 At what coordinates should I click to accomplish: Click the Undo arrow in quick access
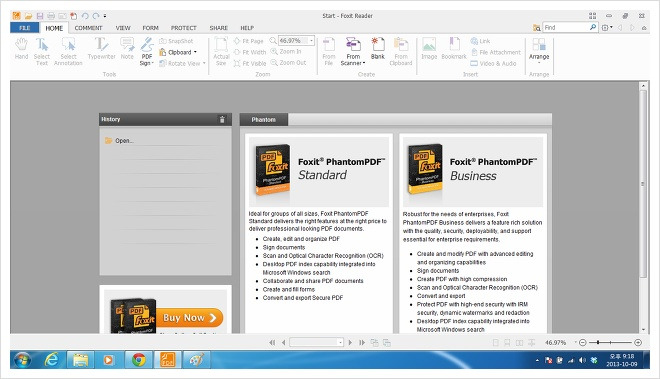(x=85, y=16)
